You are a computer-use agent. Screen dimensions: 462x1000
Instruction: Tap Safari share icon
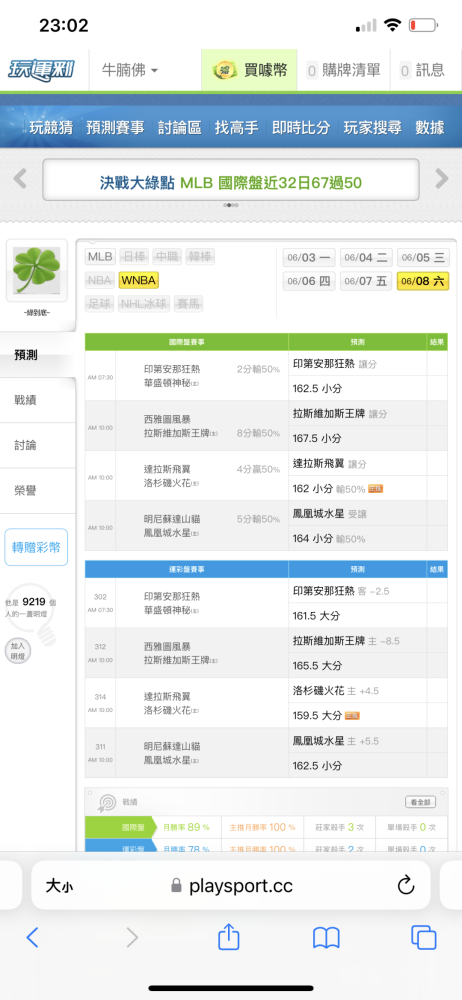pos(228,936)
